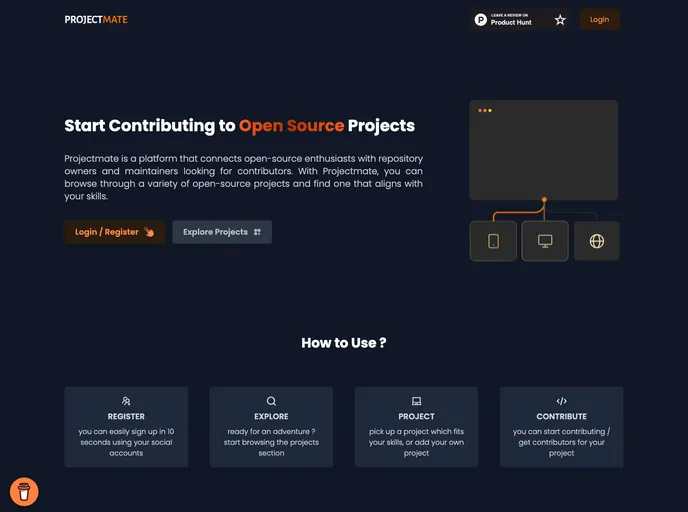Click the Login / Register button

point(115,232)
